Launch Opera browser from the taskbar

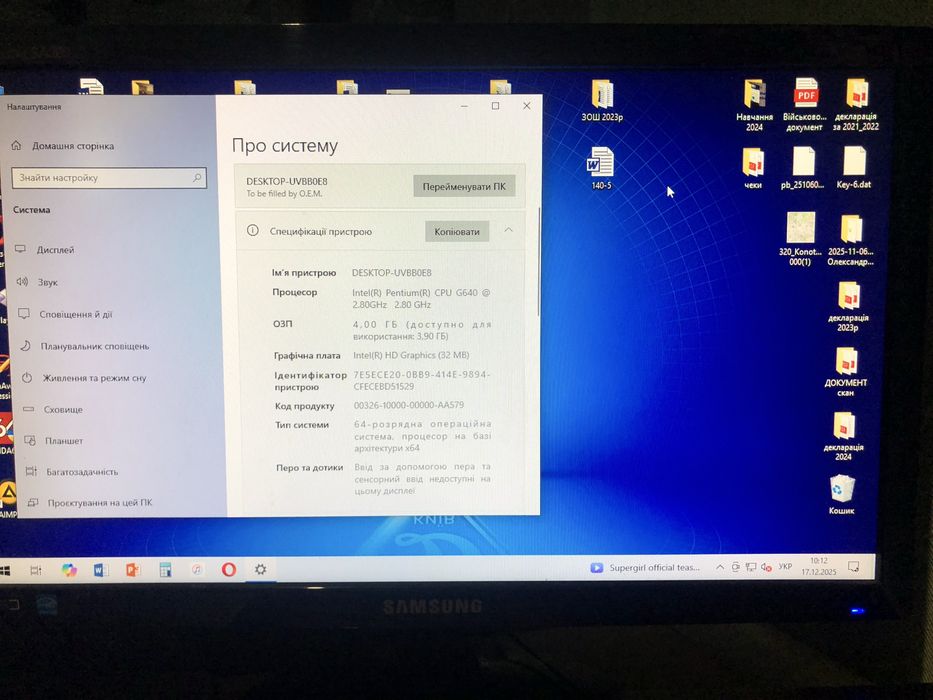click(228, 570)
